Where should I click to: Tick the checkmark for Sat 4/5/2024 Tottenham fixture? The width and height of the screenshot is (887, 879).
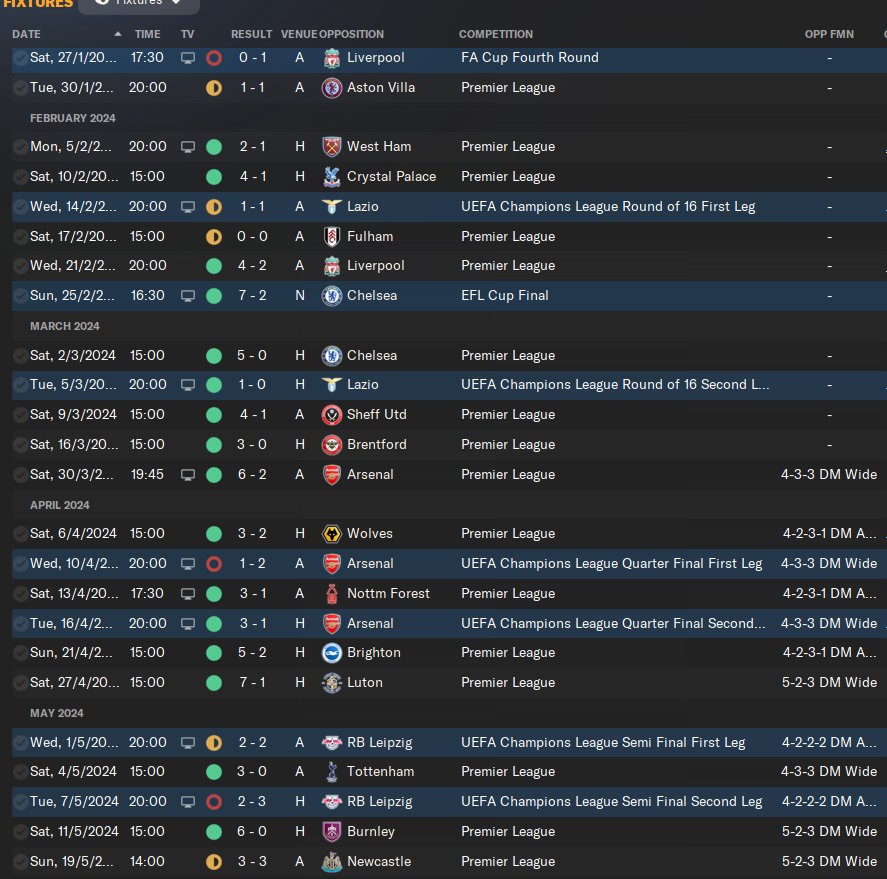(x=20, y=772)
